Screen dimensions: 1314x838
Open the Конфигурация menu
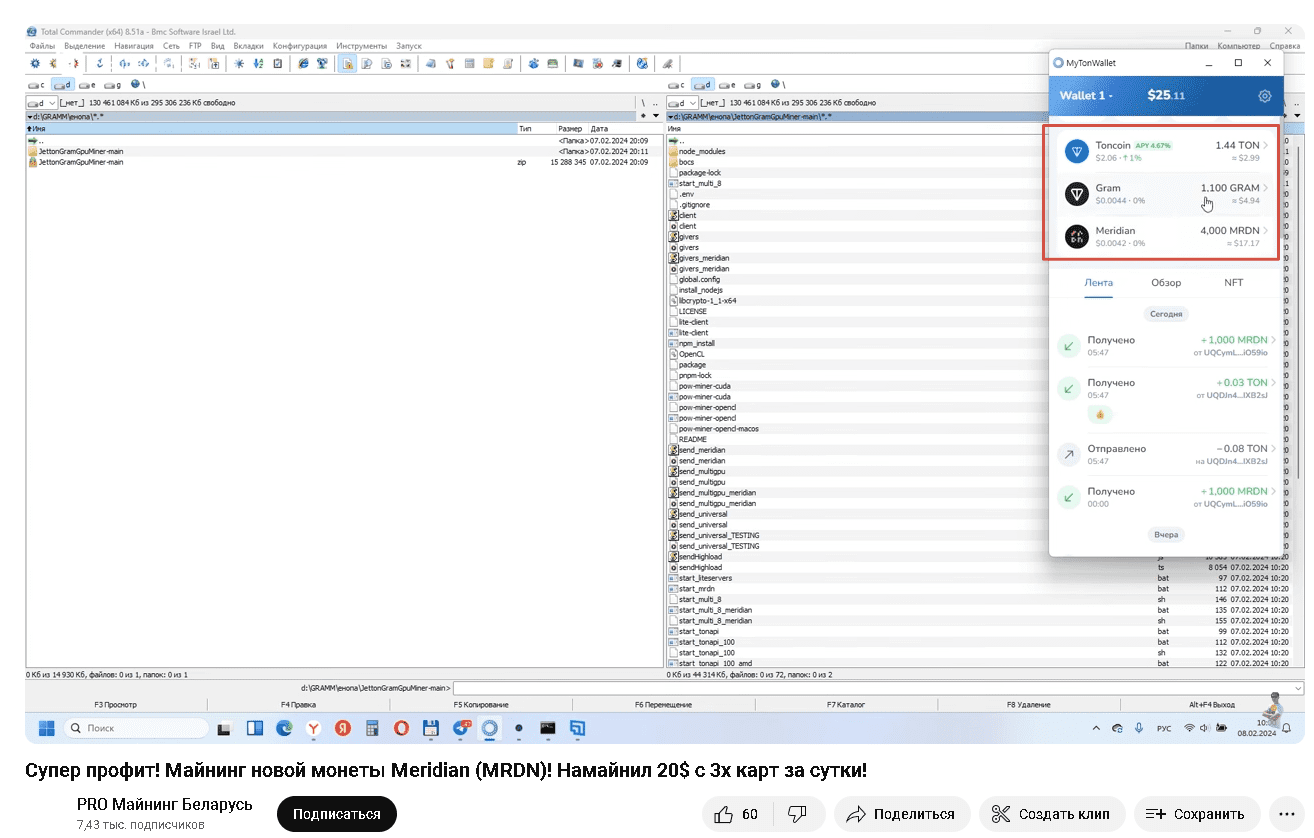[300, 46]
